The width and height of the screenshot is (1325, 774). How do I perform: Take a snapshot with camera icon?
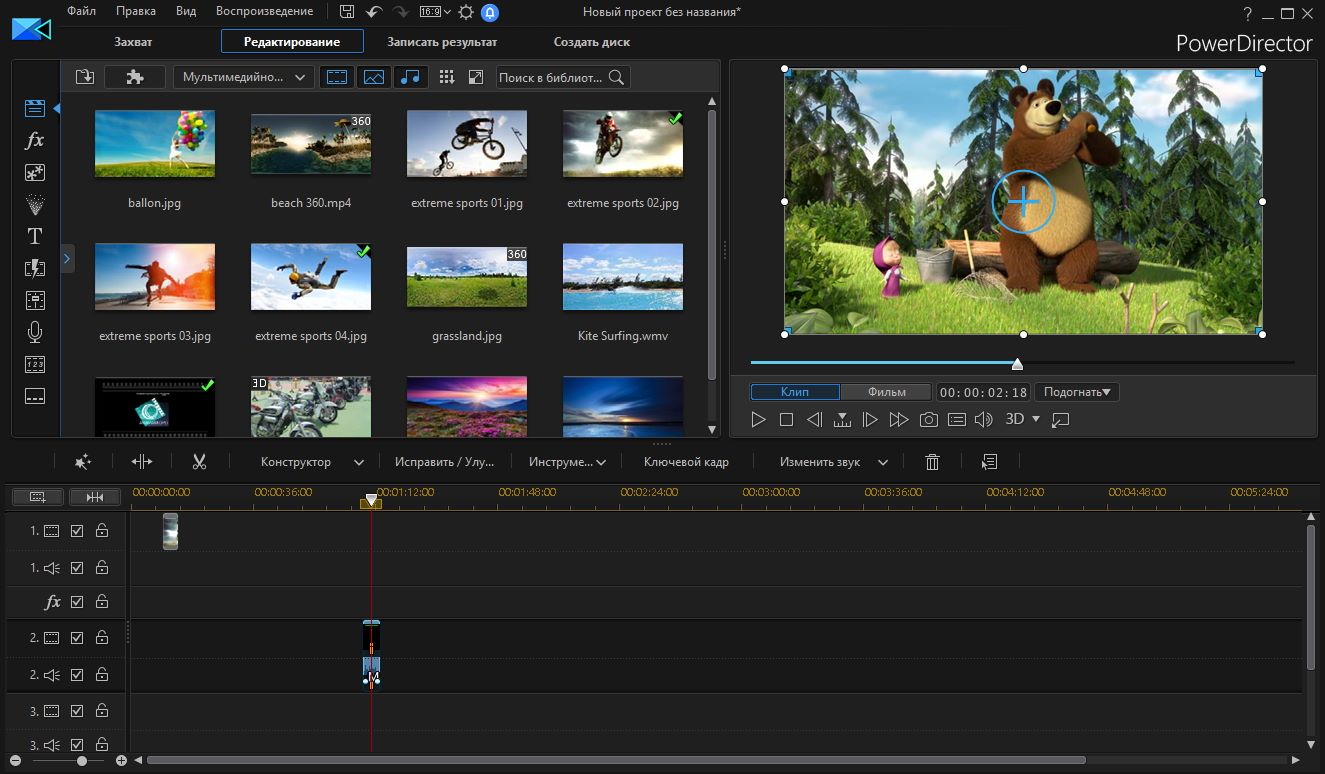[x=929, y=420]
